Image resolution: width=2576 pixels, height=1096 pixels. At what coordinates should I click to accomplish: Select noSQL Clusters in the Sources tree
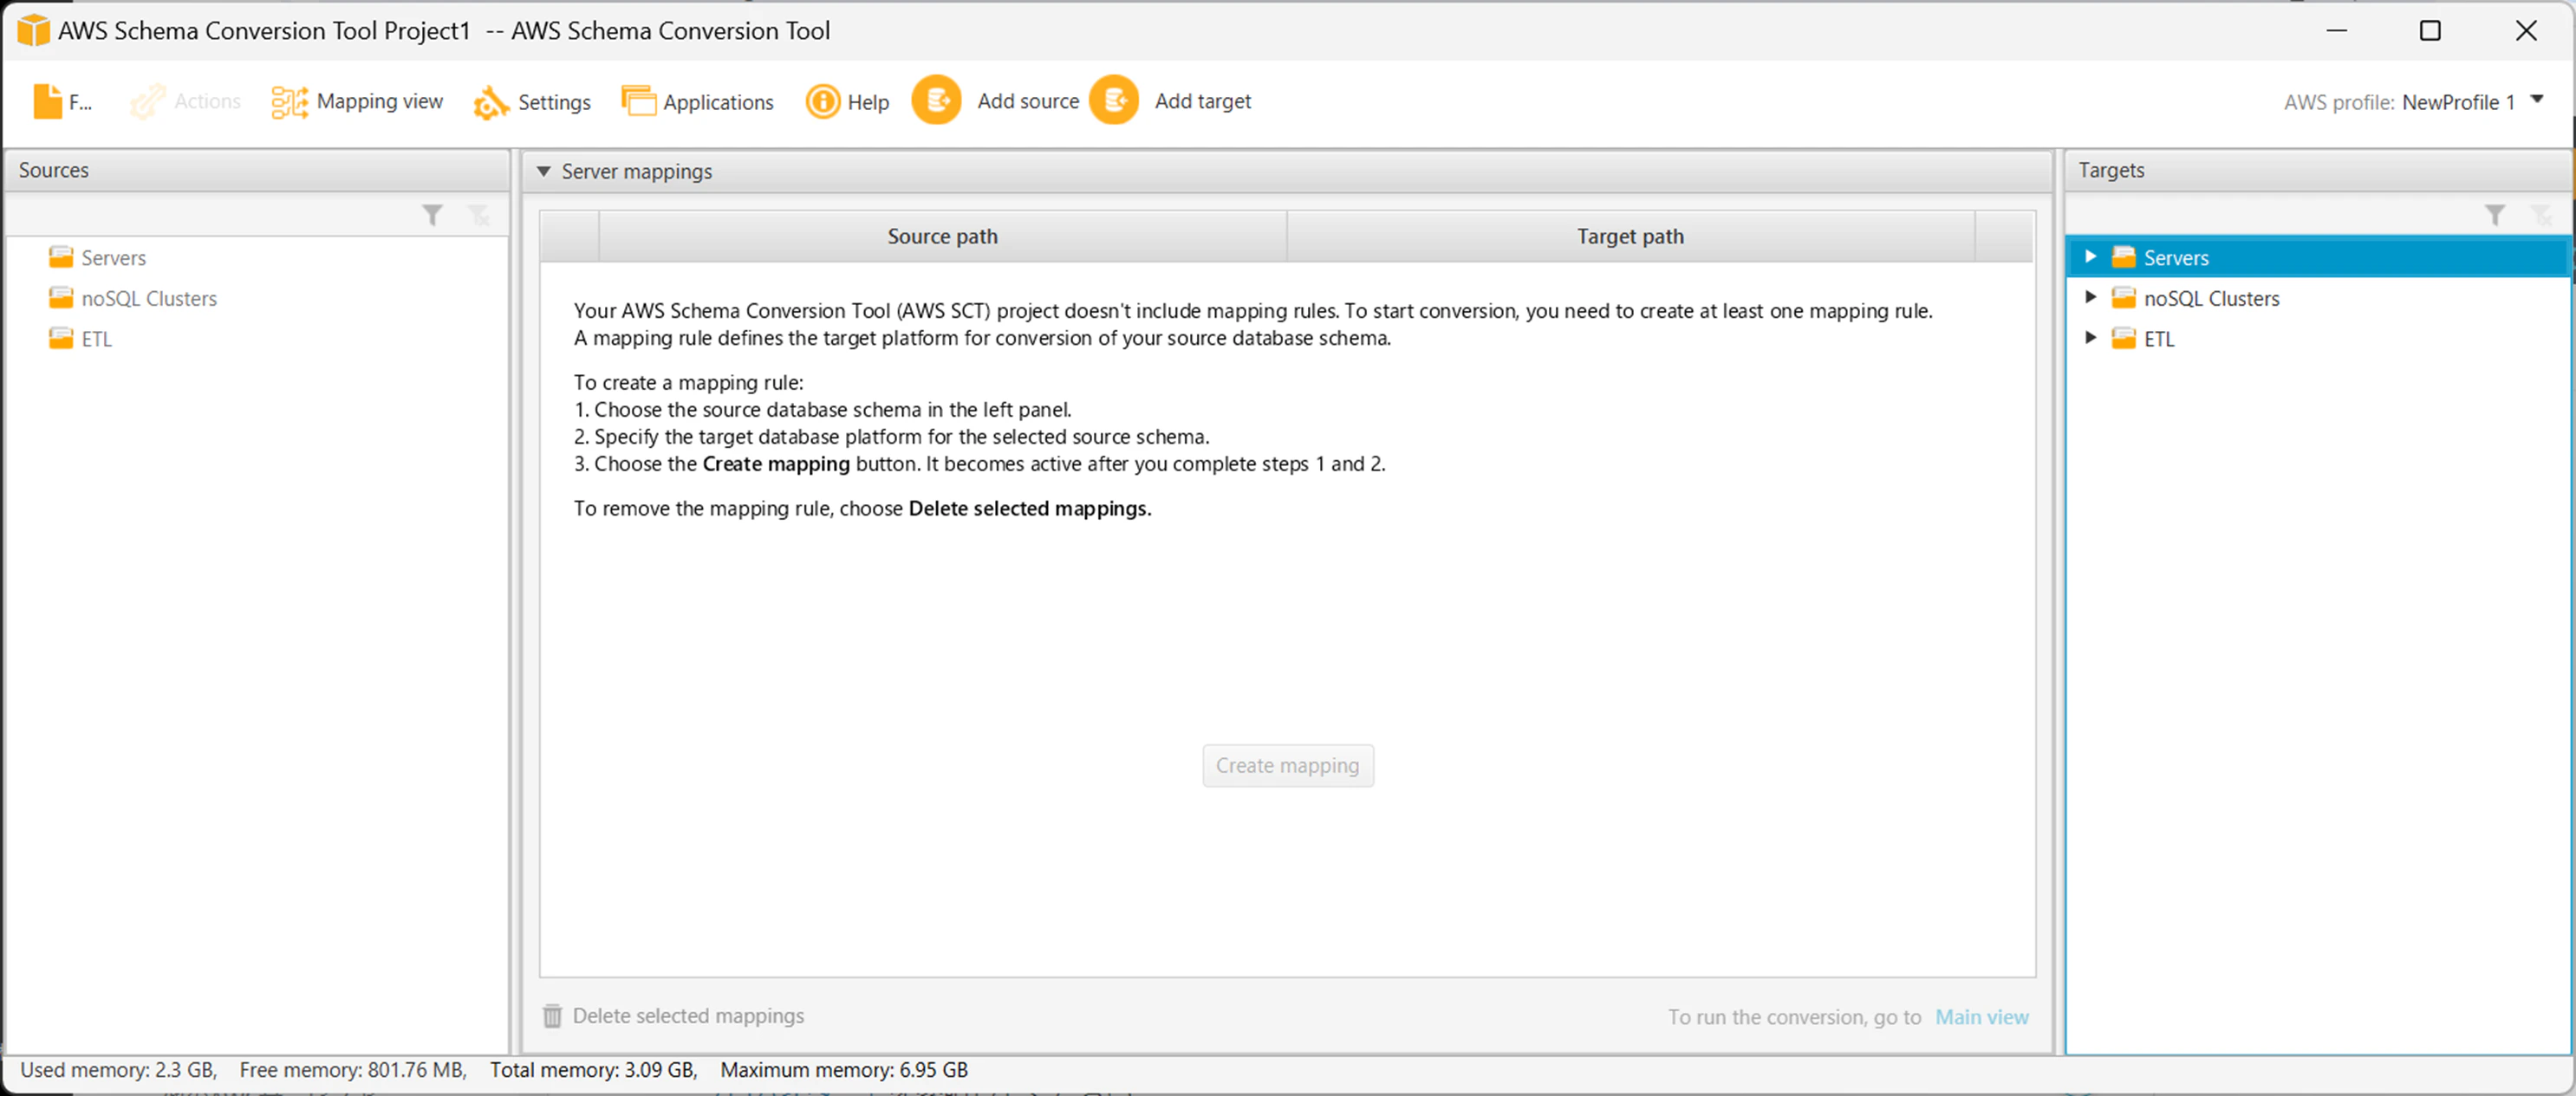(149, 299)
